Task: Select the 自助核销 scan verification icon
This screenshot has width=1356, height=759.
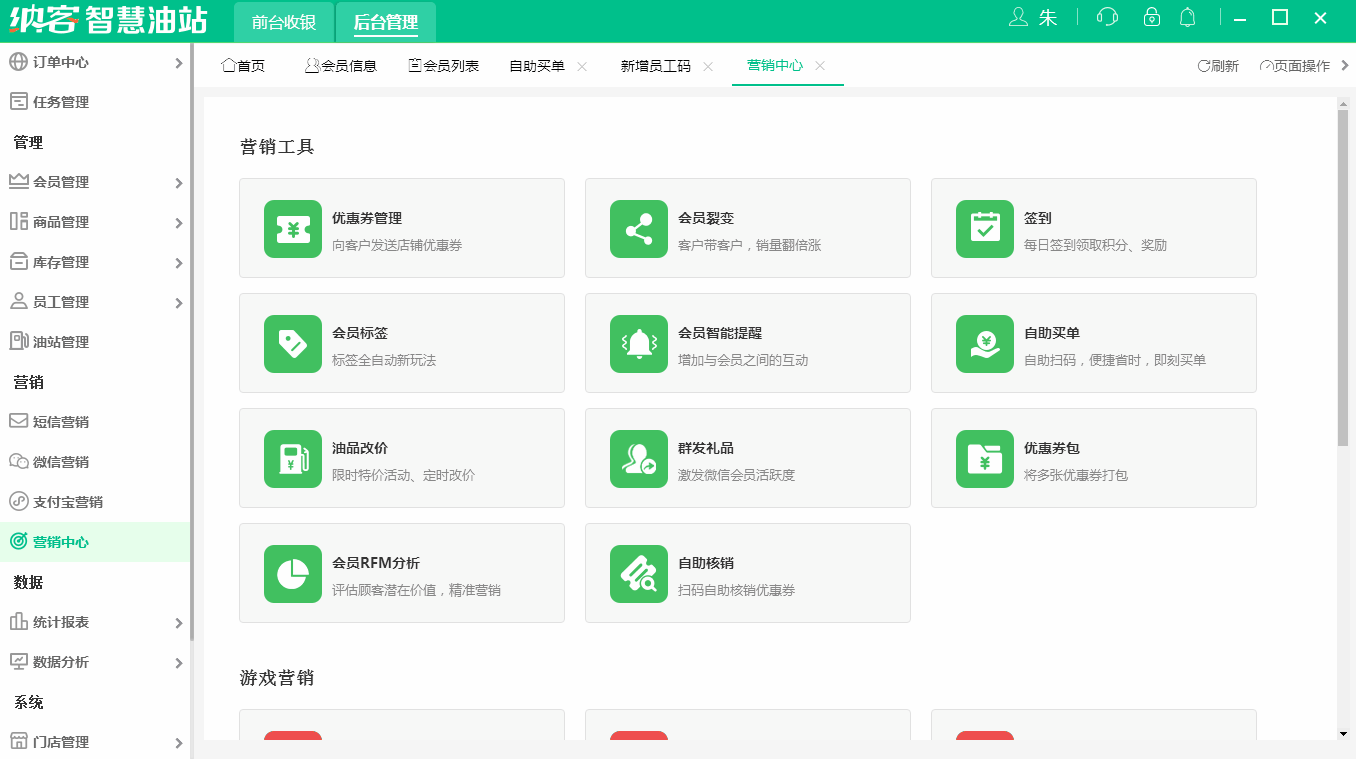Action: click(638, 573)
